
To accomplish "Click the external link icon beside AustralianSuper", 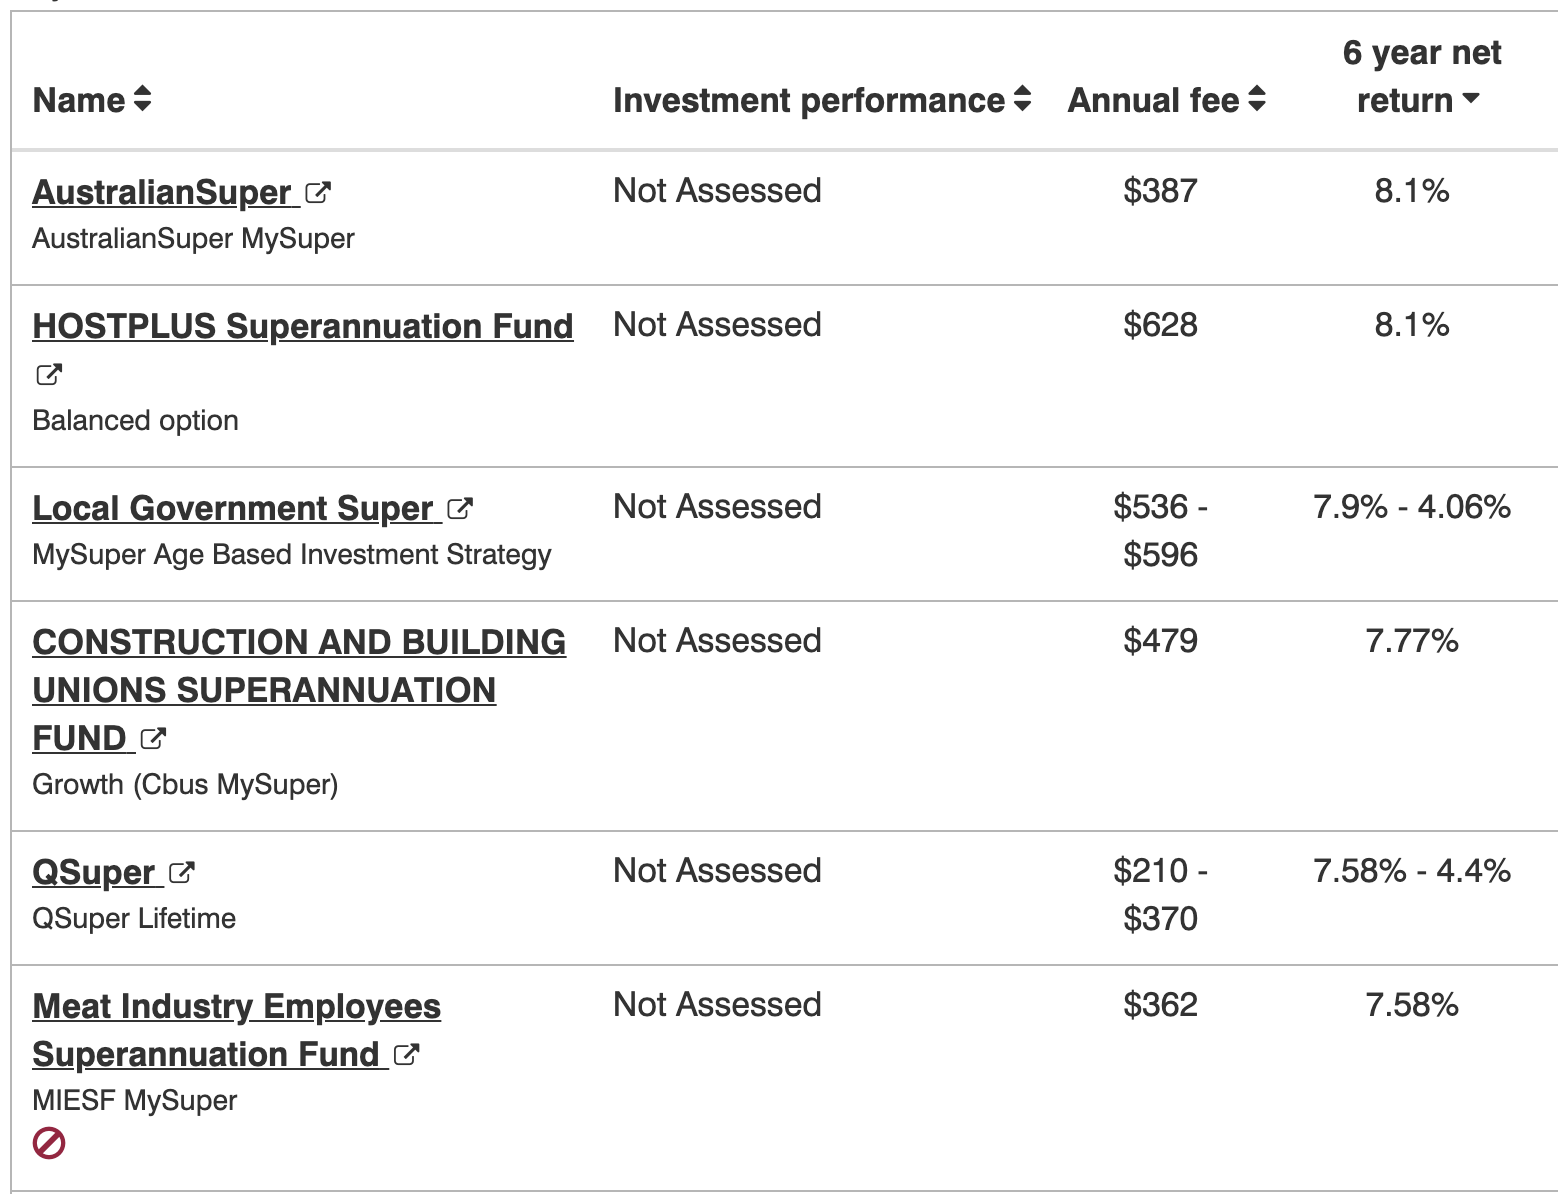I will [x=318, y=192].
